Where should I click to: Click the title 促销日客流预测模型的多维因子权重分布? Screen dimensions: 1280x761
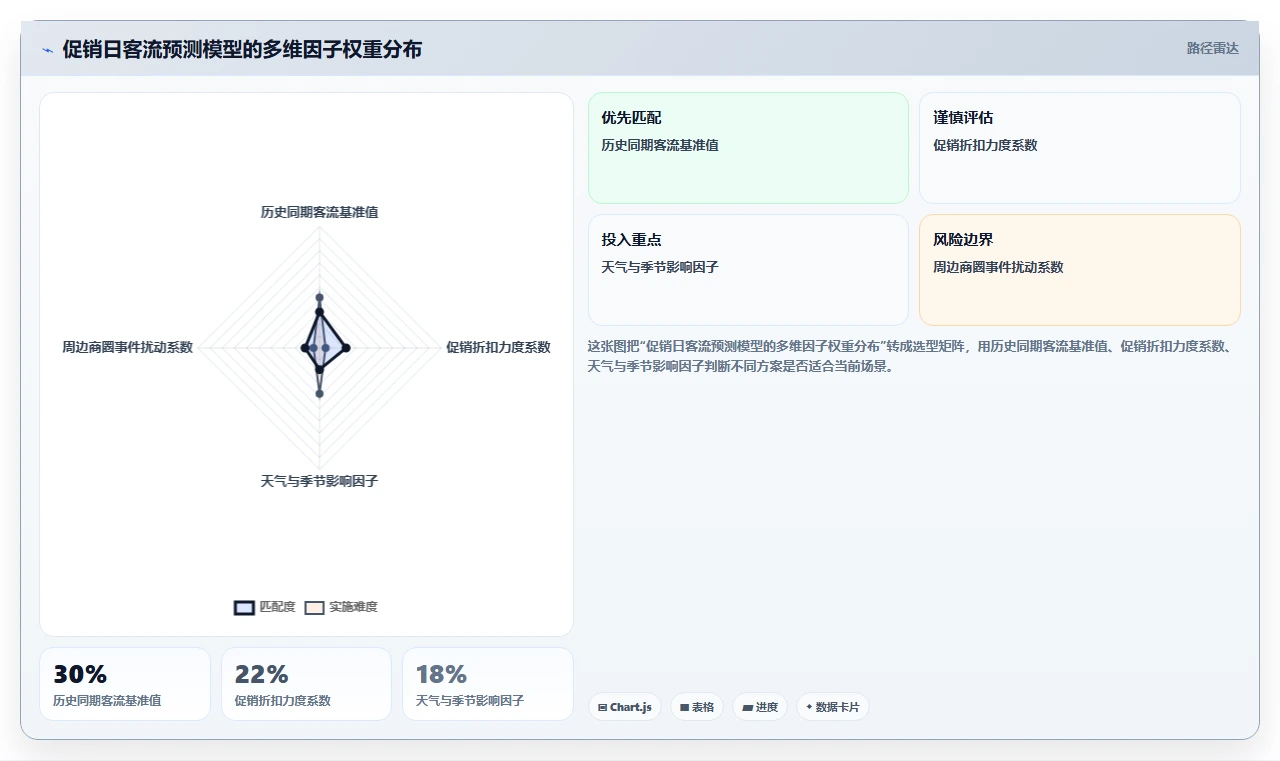click(242, 49)
